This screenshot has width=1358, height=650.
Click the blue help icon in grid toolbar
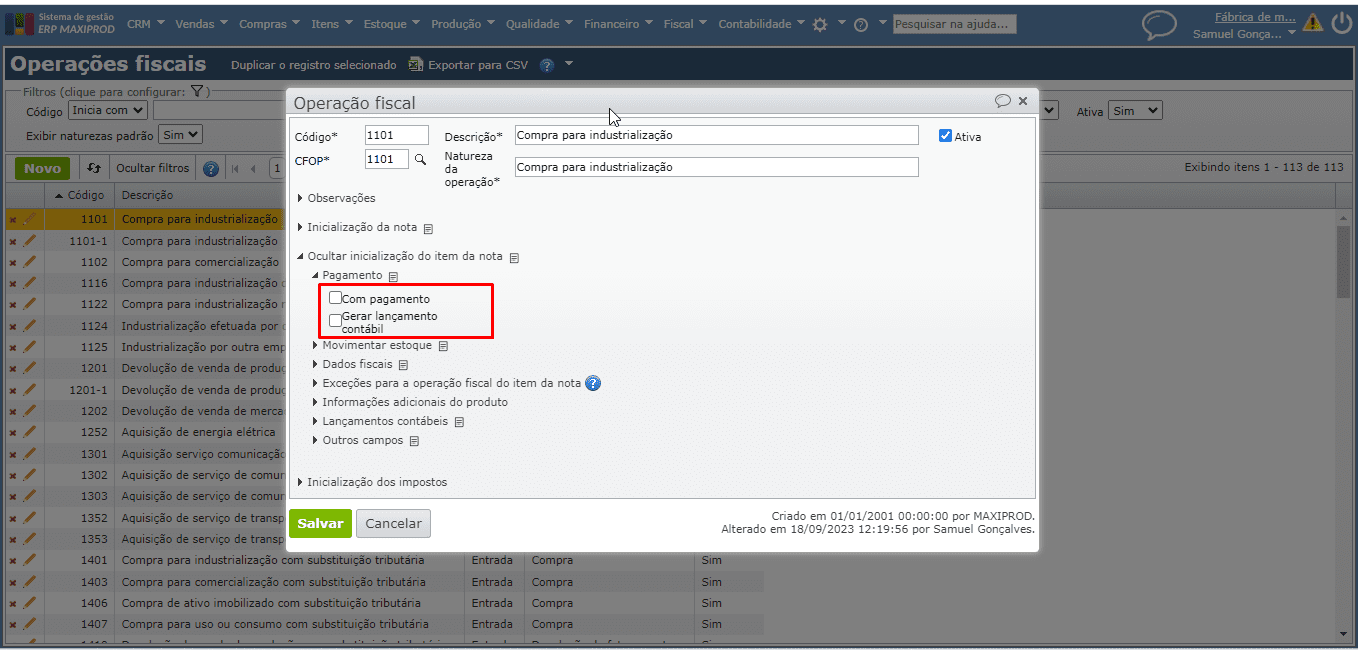click(211, 168)
